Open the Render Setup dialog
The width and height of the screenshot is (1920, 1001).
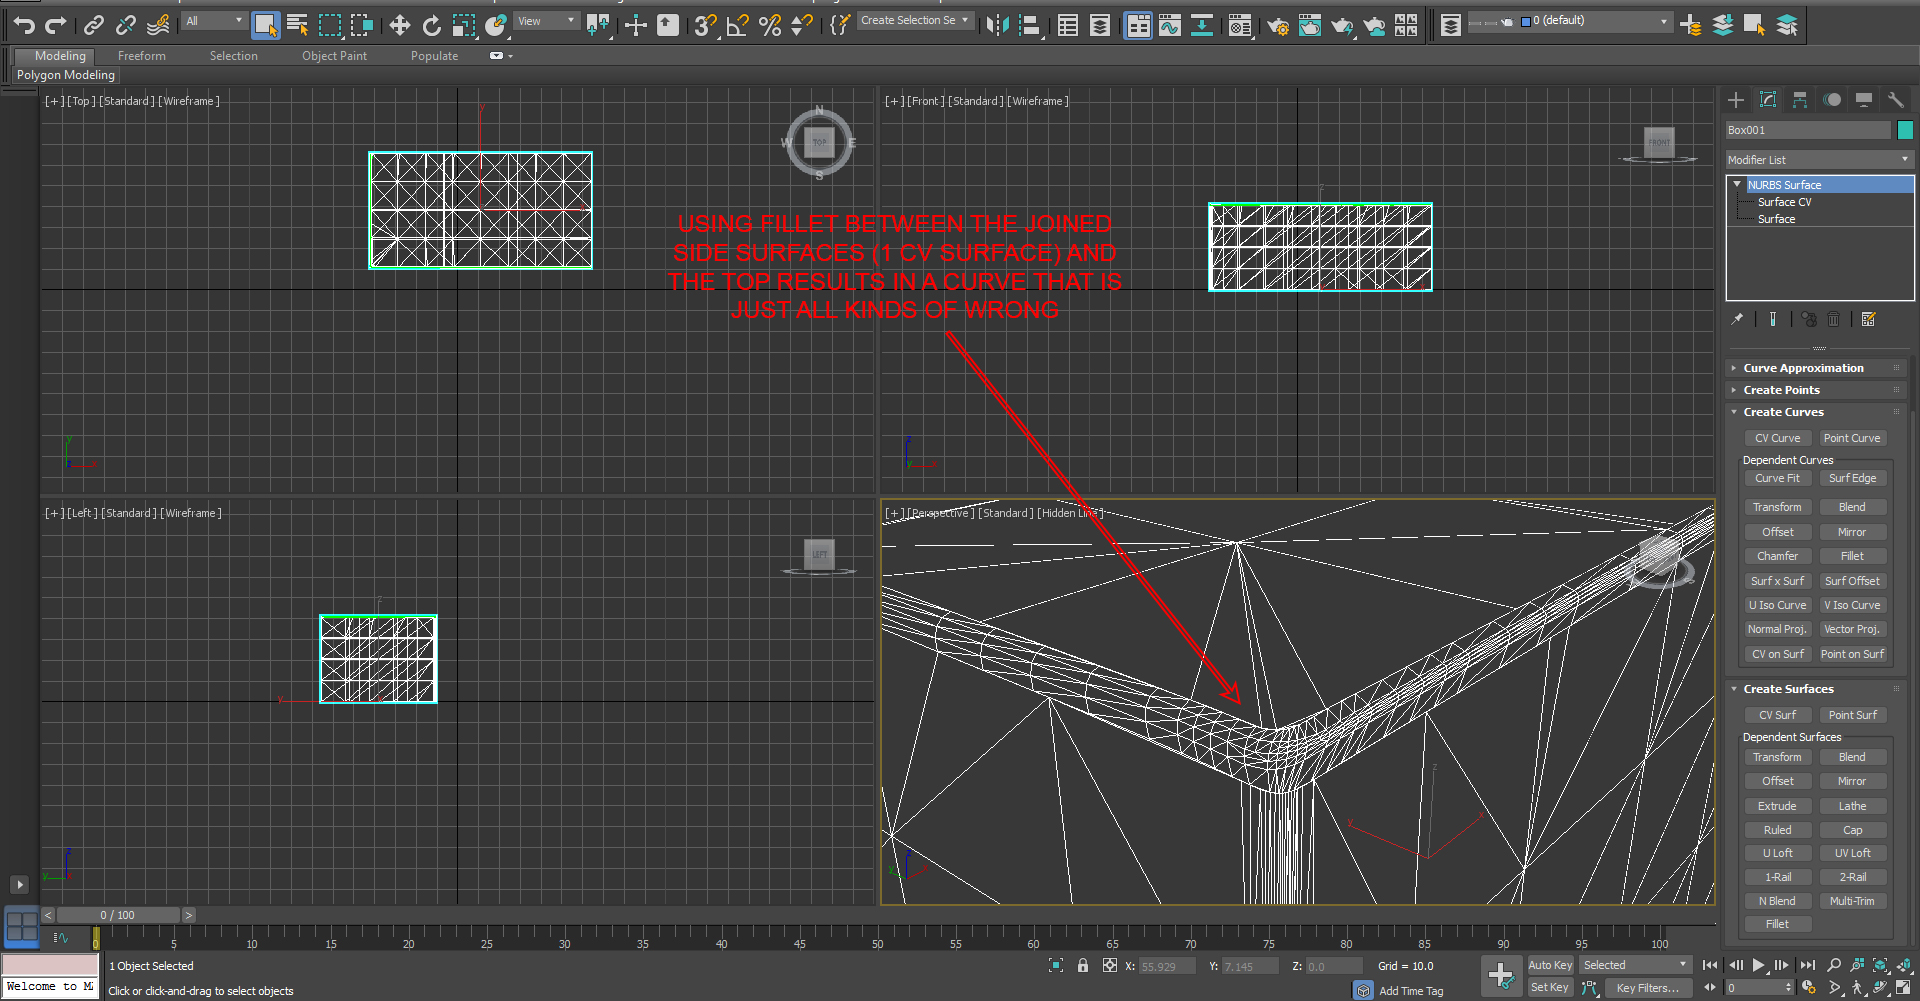1278,25
